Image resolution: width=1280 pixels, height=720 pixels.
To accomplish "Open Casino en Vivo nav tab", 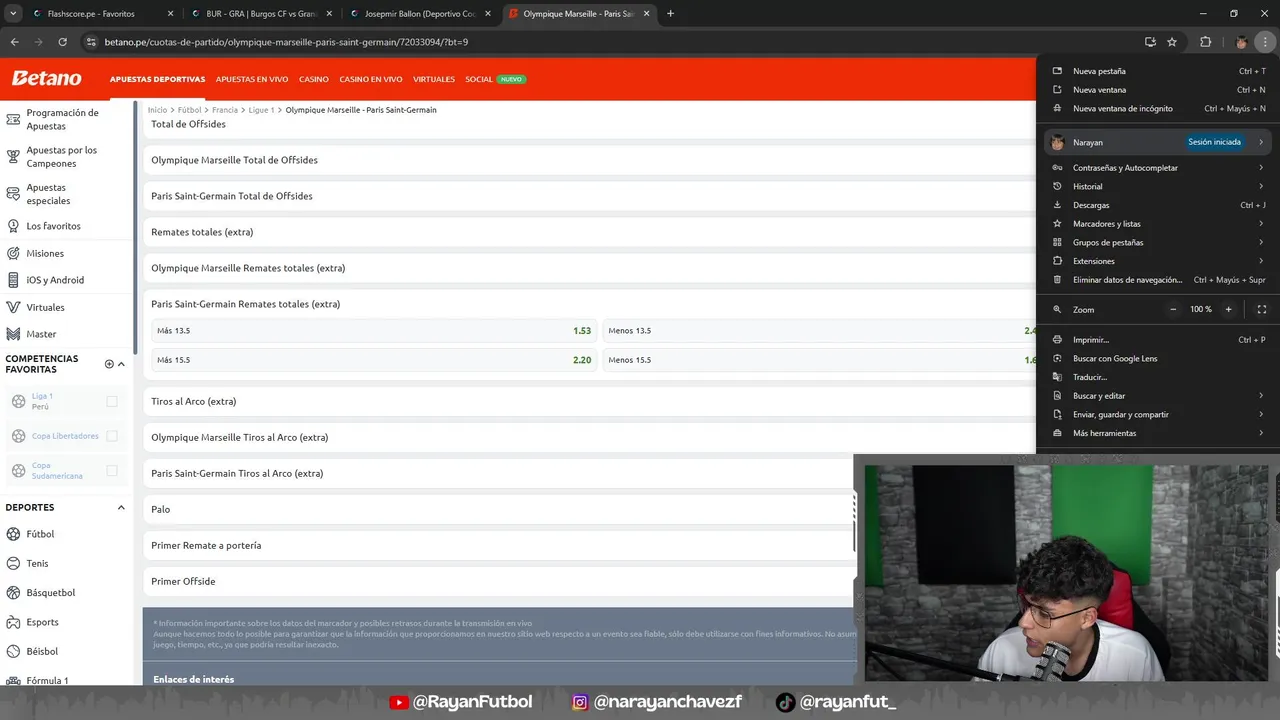I will click(x=371, y=79).
